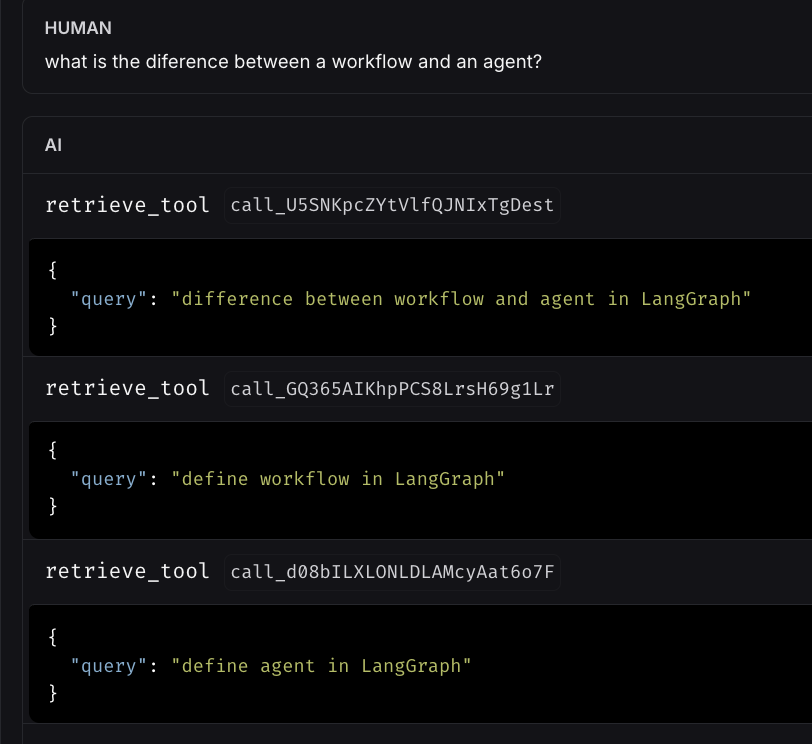Image resolution: width=812 pixels, height=744 pixels.
Task: Click the "define agent in LangGraph" query value
Action: pyautogui.click(x=320, y=666)
